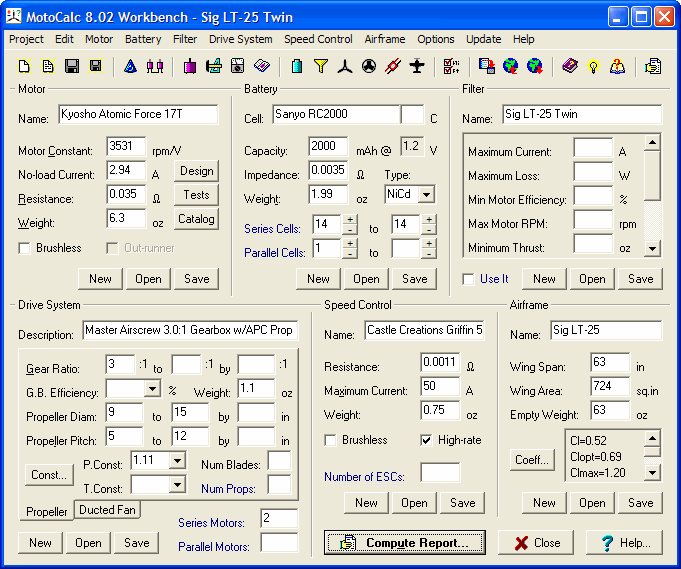The width and height of the screenshot is (681, 569).
Task: Click the coefficient list scroll-up arrow
Action: tap(652, 438)
